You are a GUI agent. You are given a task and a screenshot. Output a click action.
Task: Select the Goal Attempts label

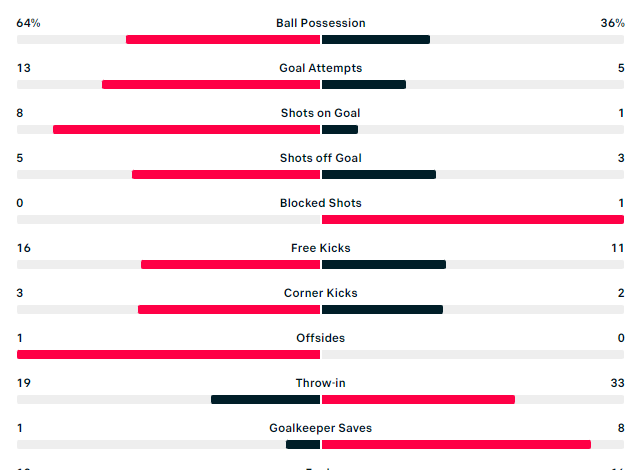320,68
